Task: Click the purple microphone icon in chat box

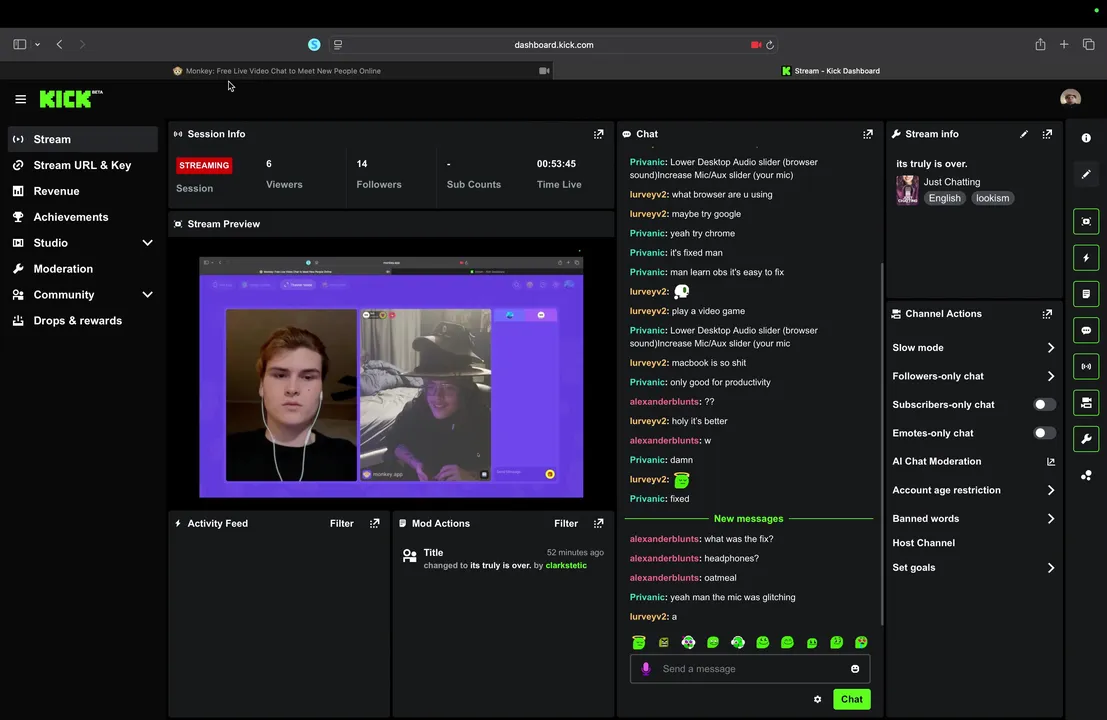Action: pyautogui.click(x=645, y=669)
